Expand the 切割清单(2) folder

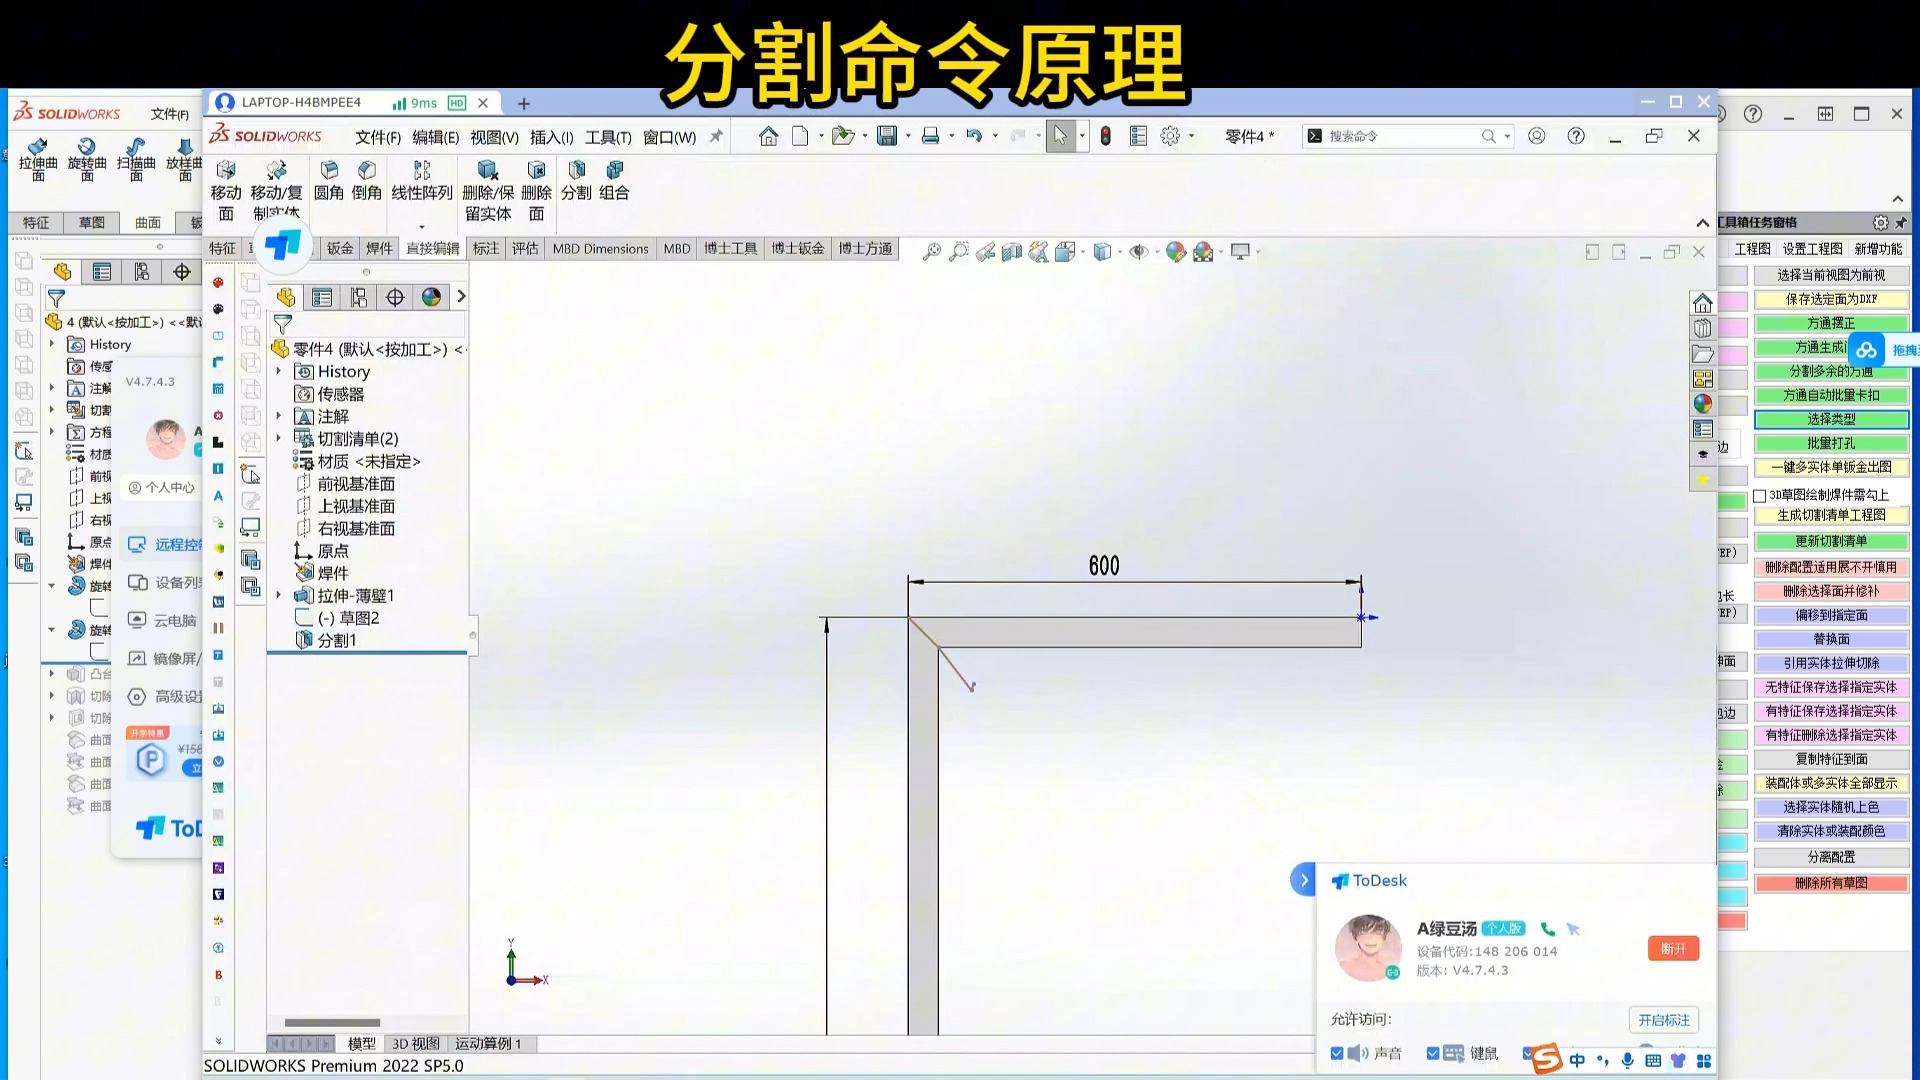279,438
